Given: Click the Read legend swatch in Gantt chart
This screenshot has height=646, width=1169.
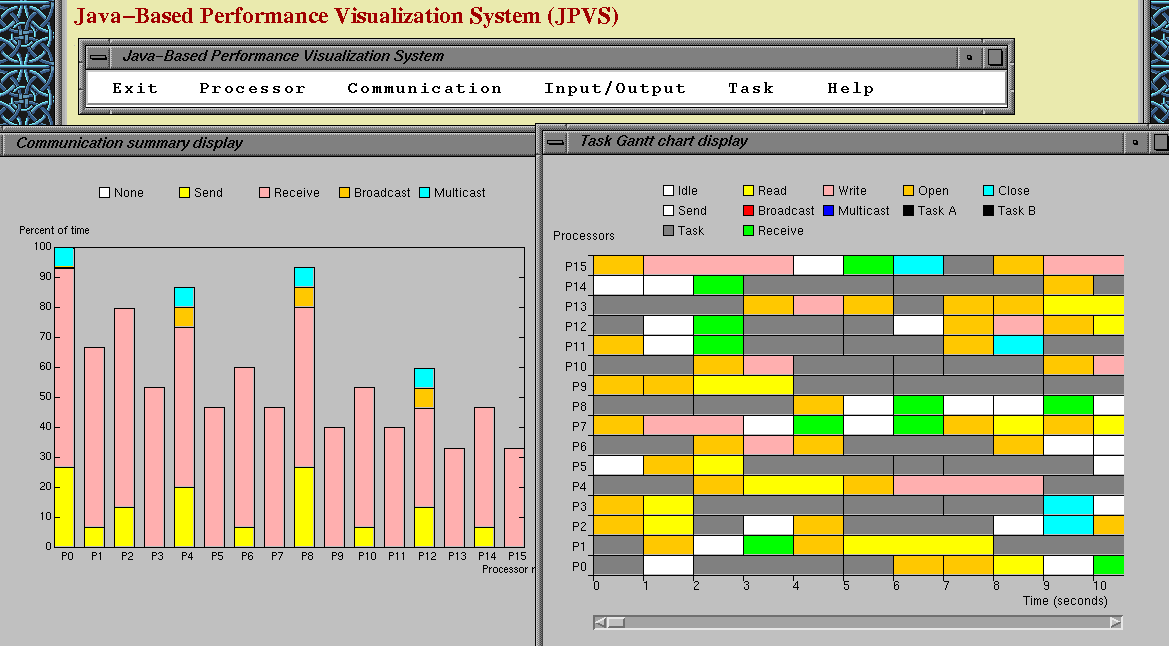Looking at the screenshot, I should point(749,191).
